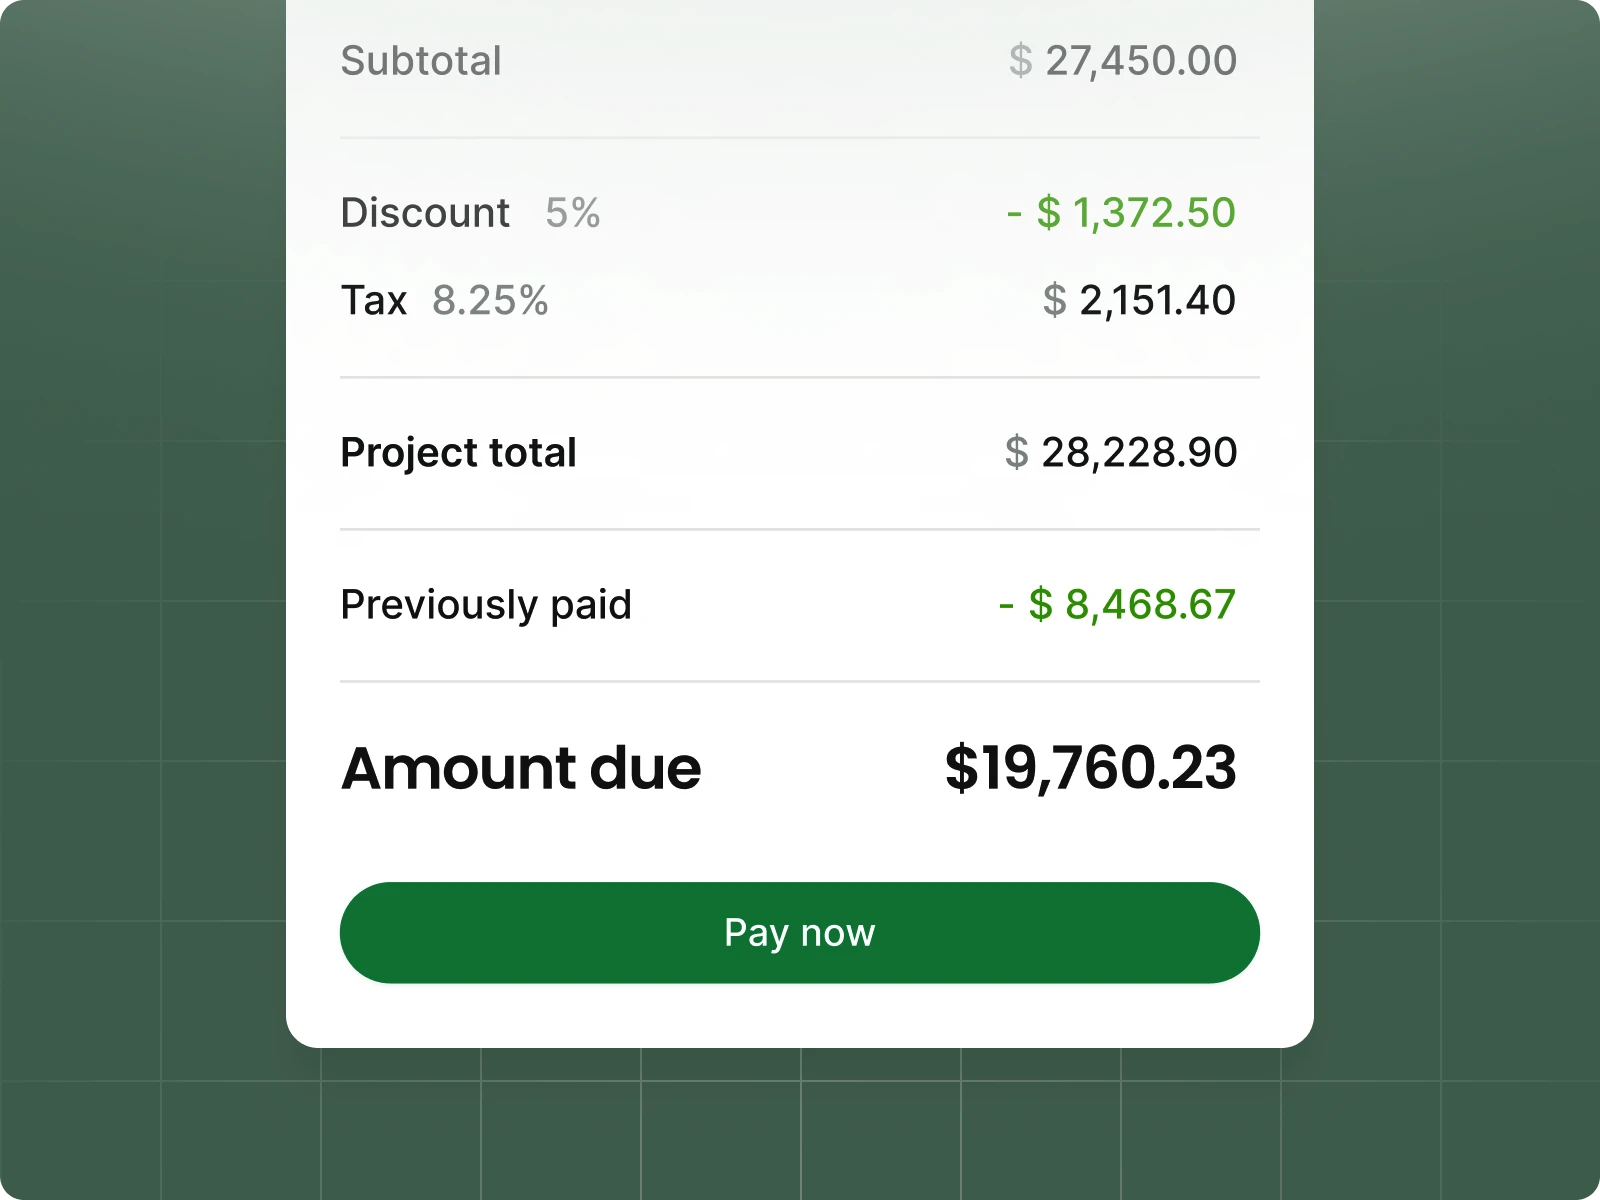
Task: Click the tax amount $2,151.40
Action: click(1139, 300)
